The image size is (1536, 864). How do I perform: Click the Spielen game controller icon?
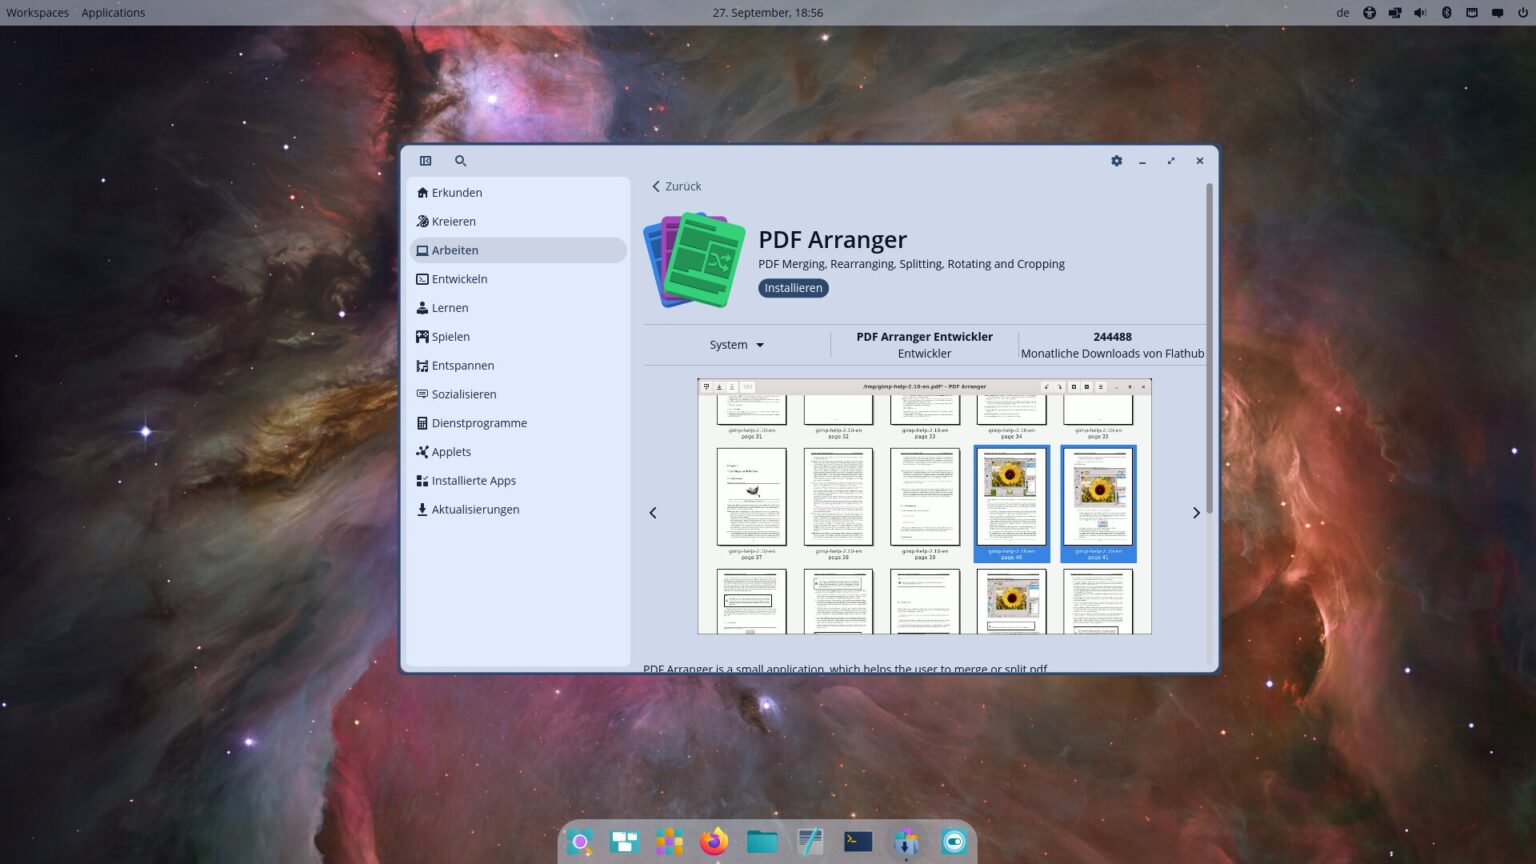[x=422, y=336]
